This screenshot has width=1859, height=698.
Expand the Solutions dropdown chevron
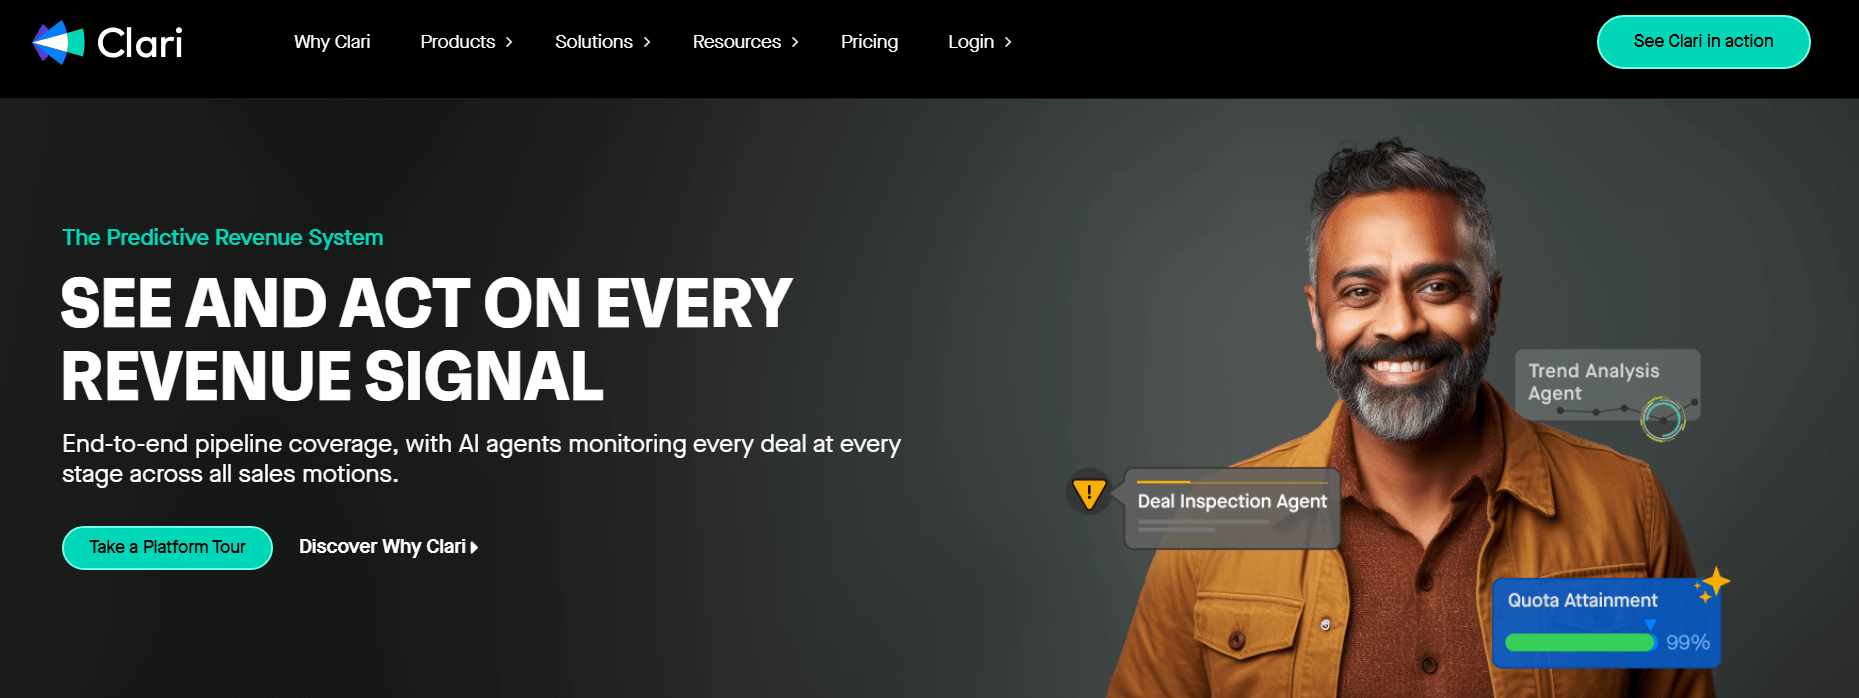pos(647,42)
